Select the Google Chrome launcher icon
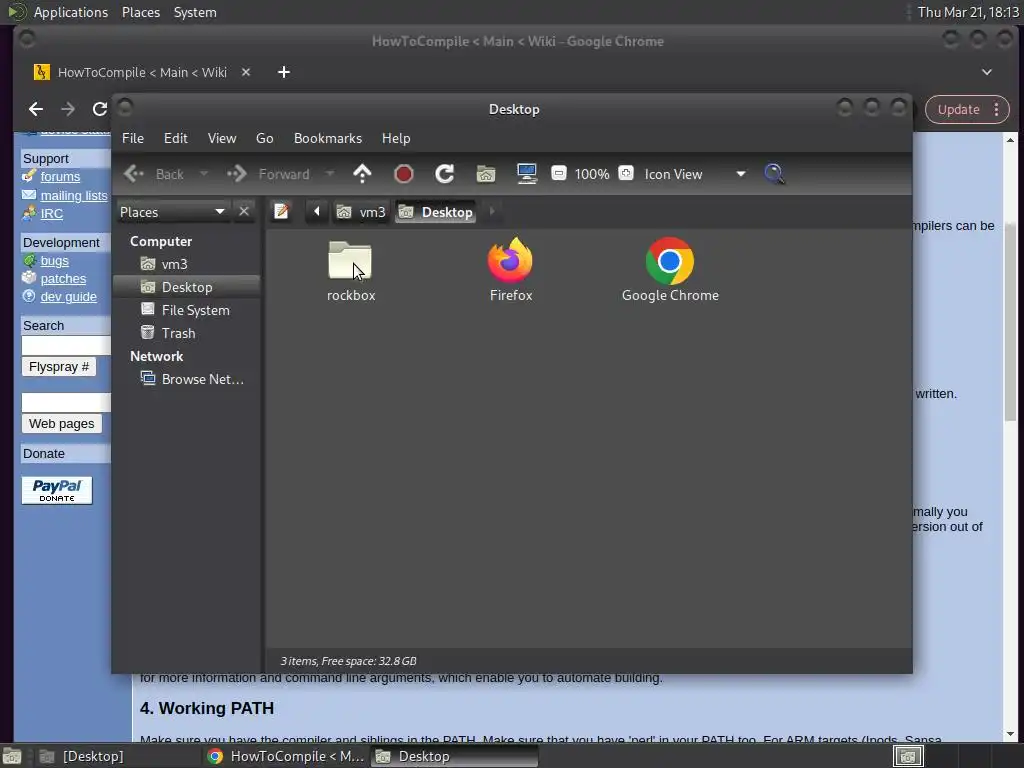The width and height of the screenshot is (1024, 768). (x=669, y=261)
